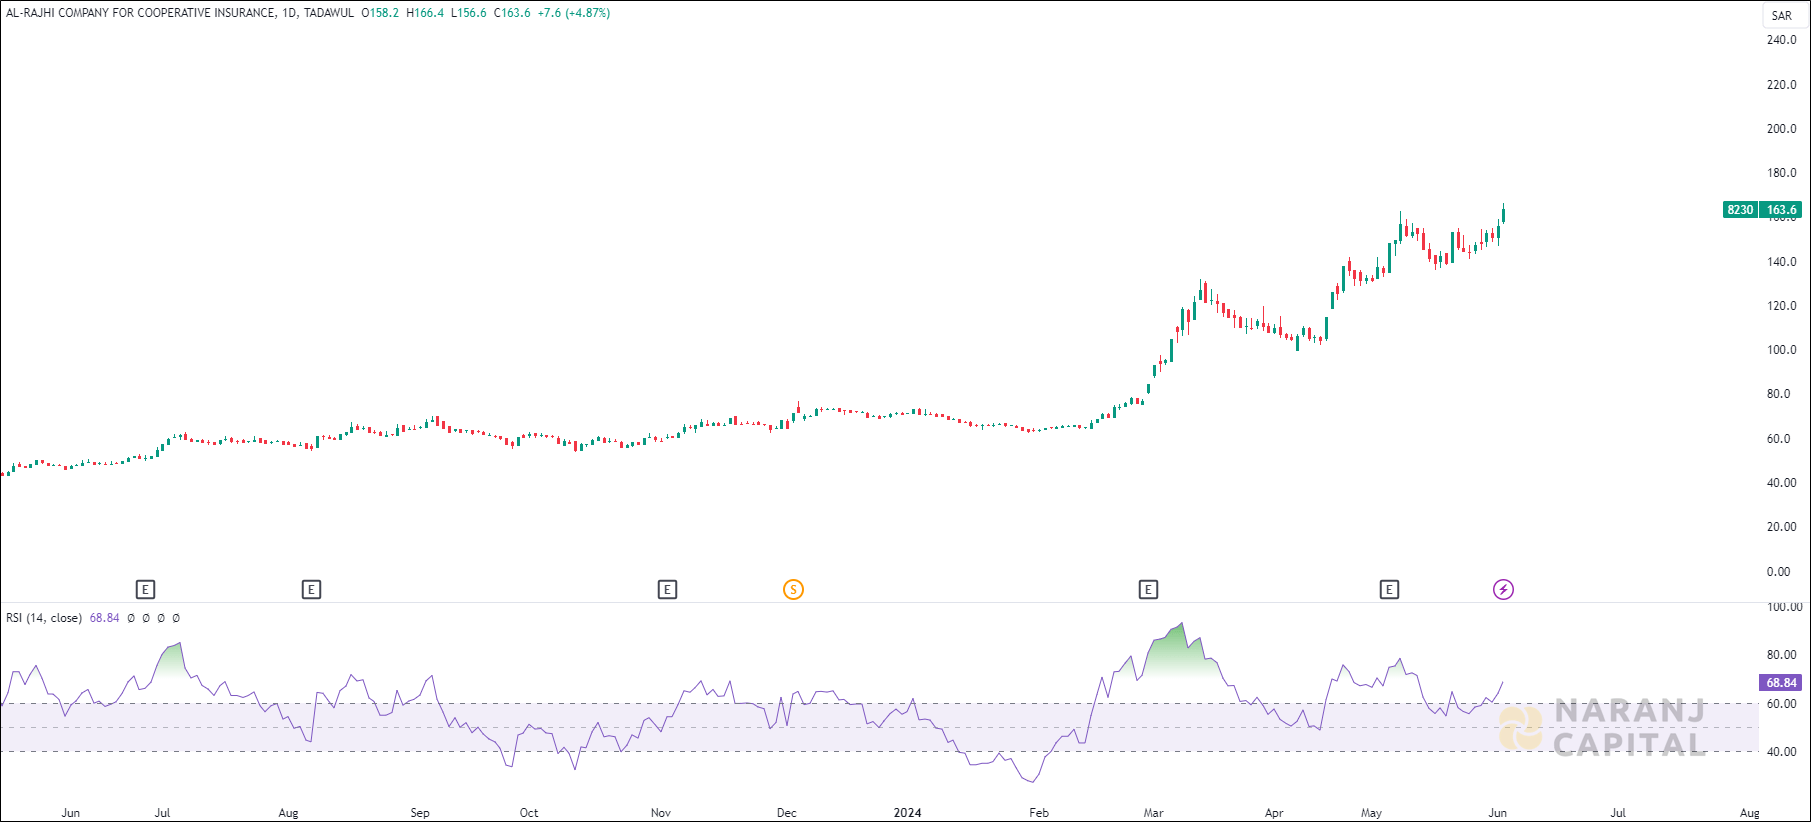Open the earnings marker in early November 2023
The width and height of the screenshot is (1811, 822).
tap(667, 590)
